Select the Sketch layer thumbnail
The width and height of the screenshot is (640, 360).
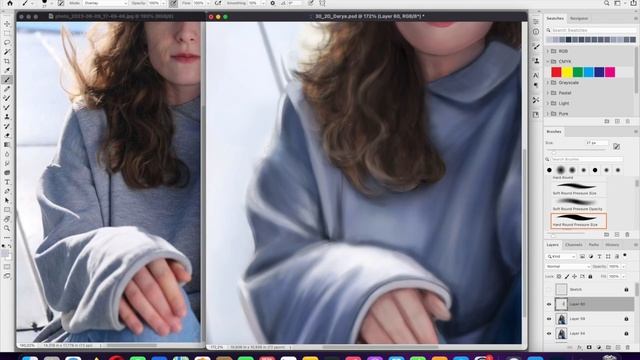point(562,289)
